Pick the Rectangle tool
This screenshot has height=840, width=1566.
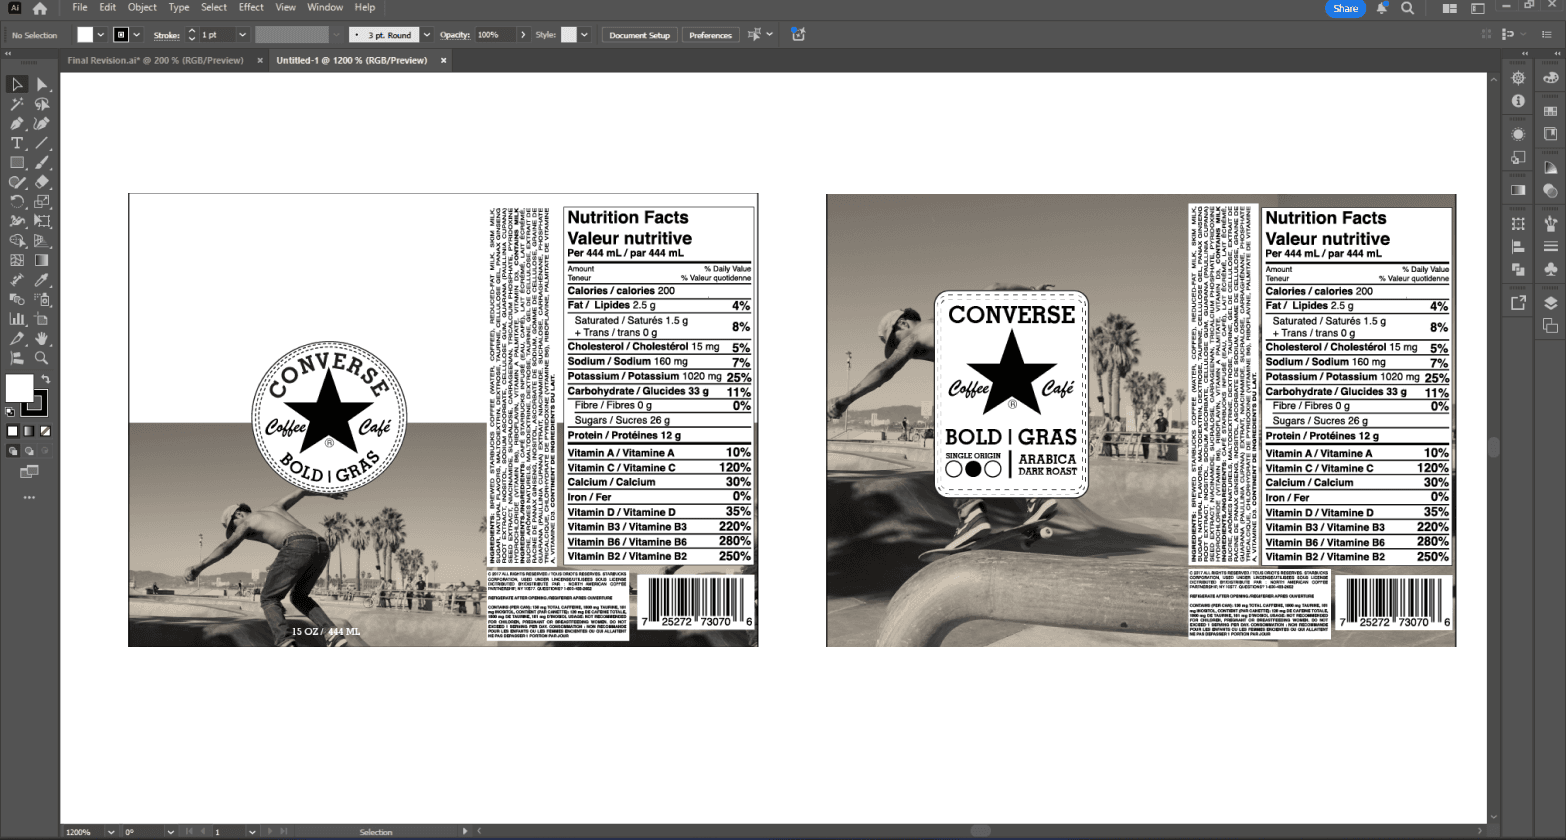pos(17,163)
